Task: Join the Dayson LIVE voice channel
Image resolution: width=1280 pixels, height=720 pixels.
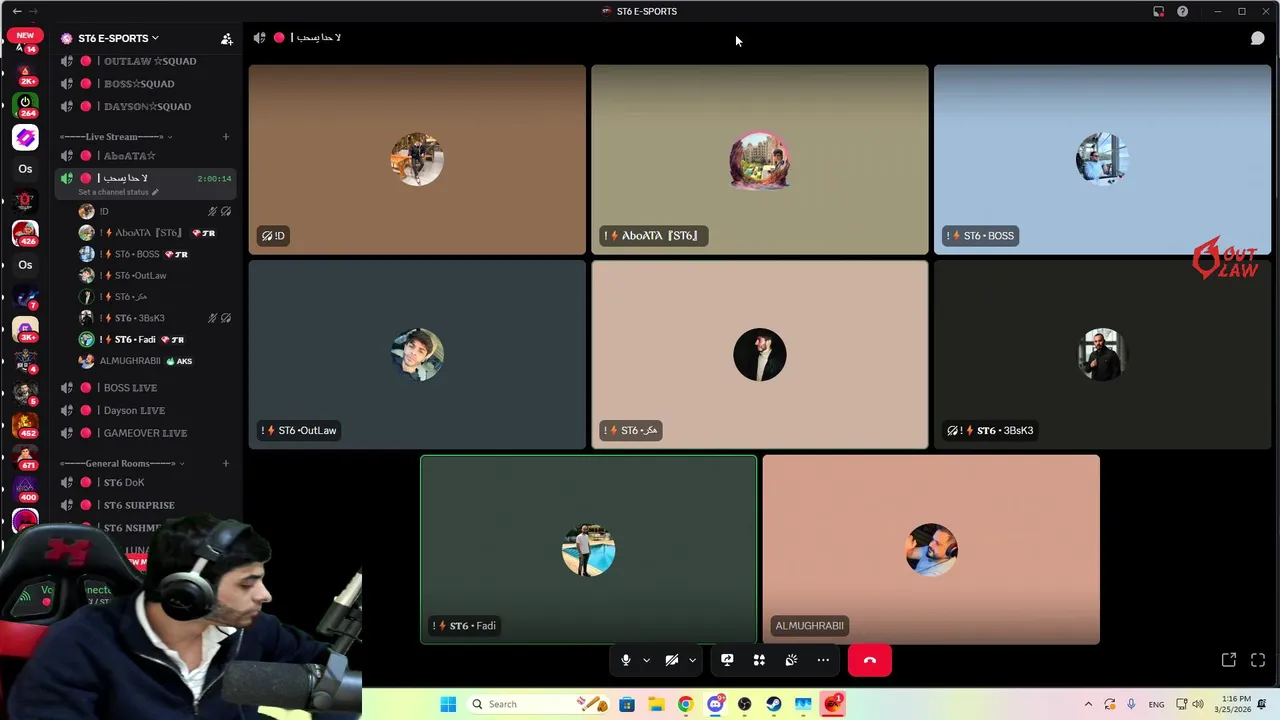Action: click(x=146, y=410)
